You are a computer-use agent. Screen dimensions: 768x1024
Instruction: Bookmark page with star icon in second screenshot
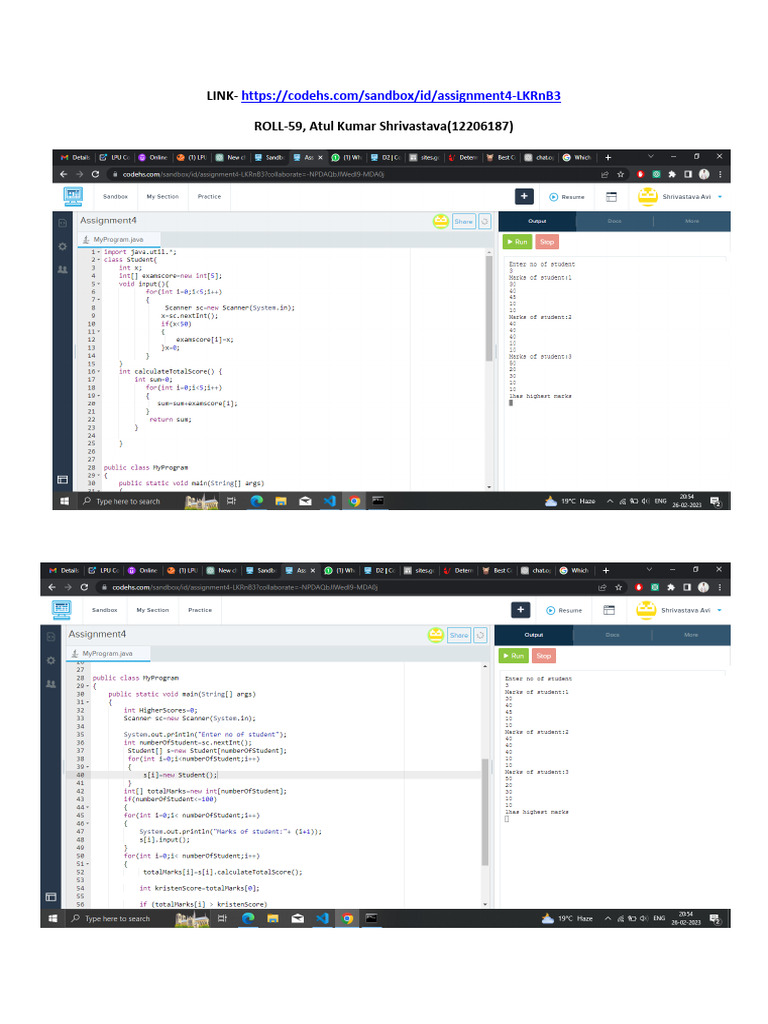pos(618,587)
